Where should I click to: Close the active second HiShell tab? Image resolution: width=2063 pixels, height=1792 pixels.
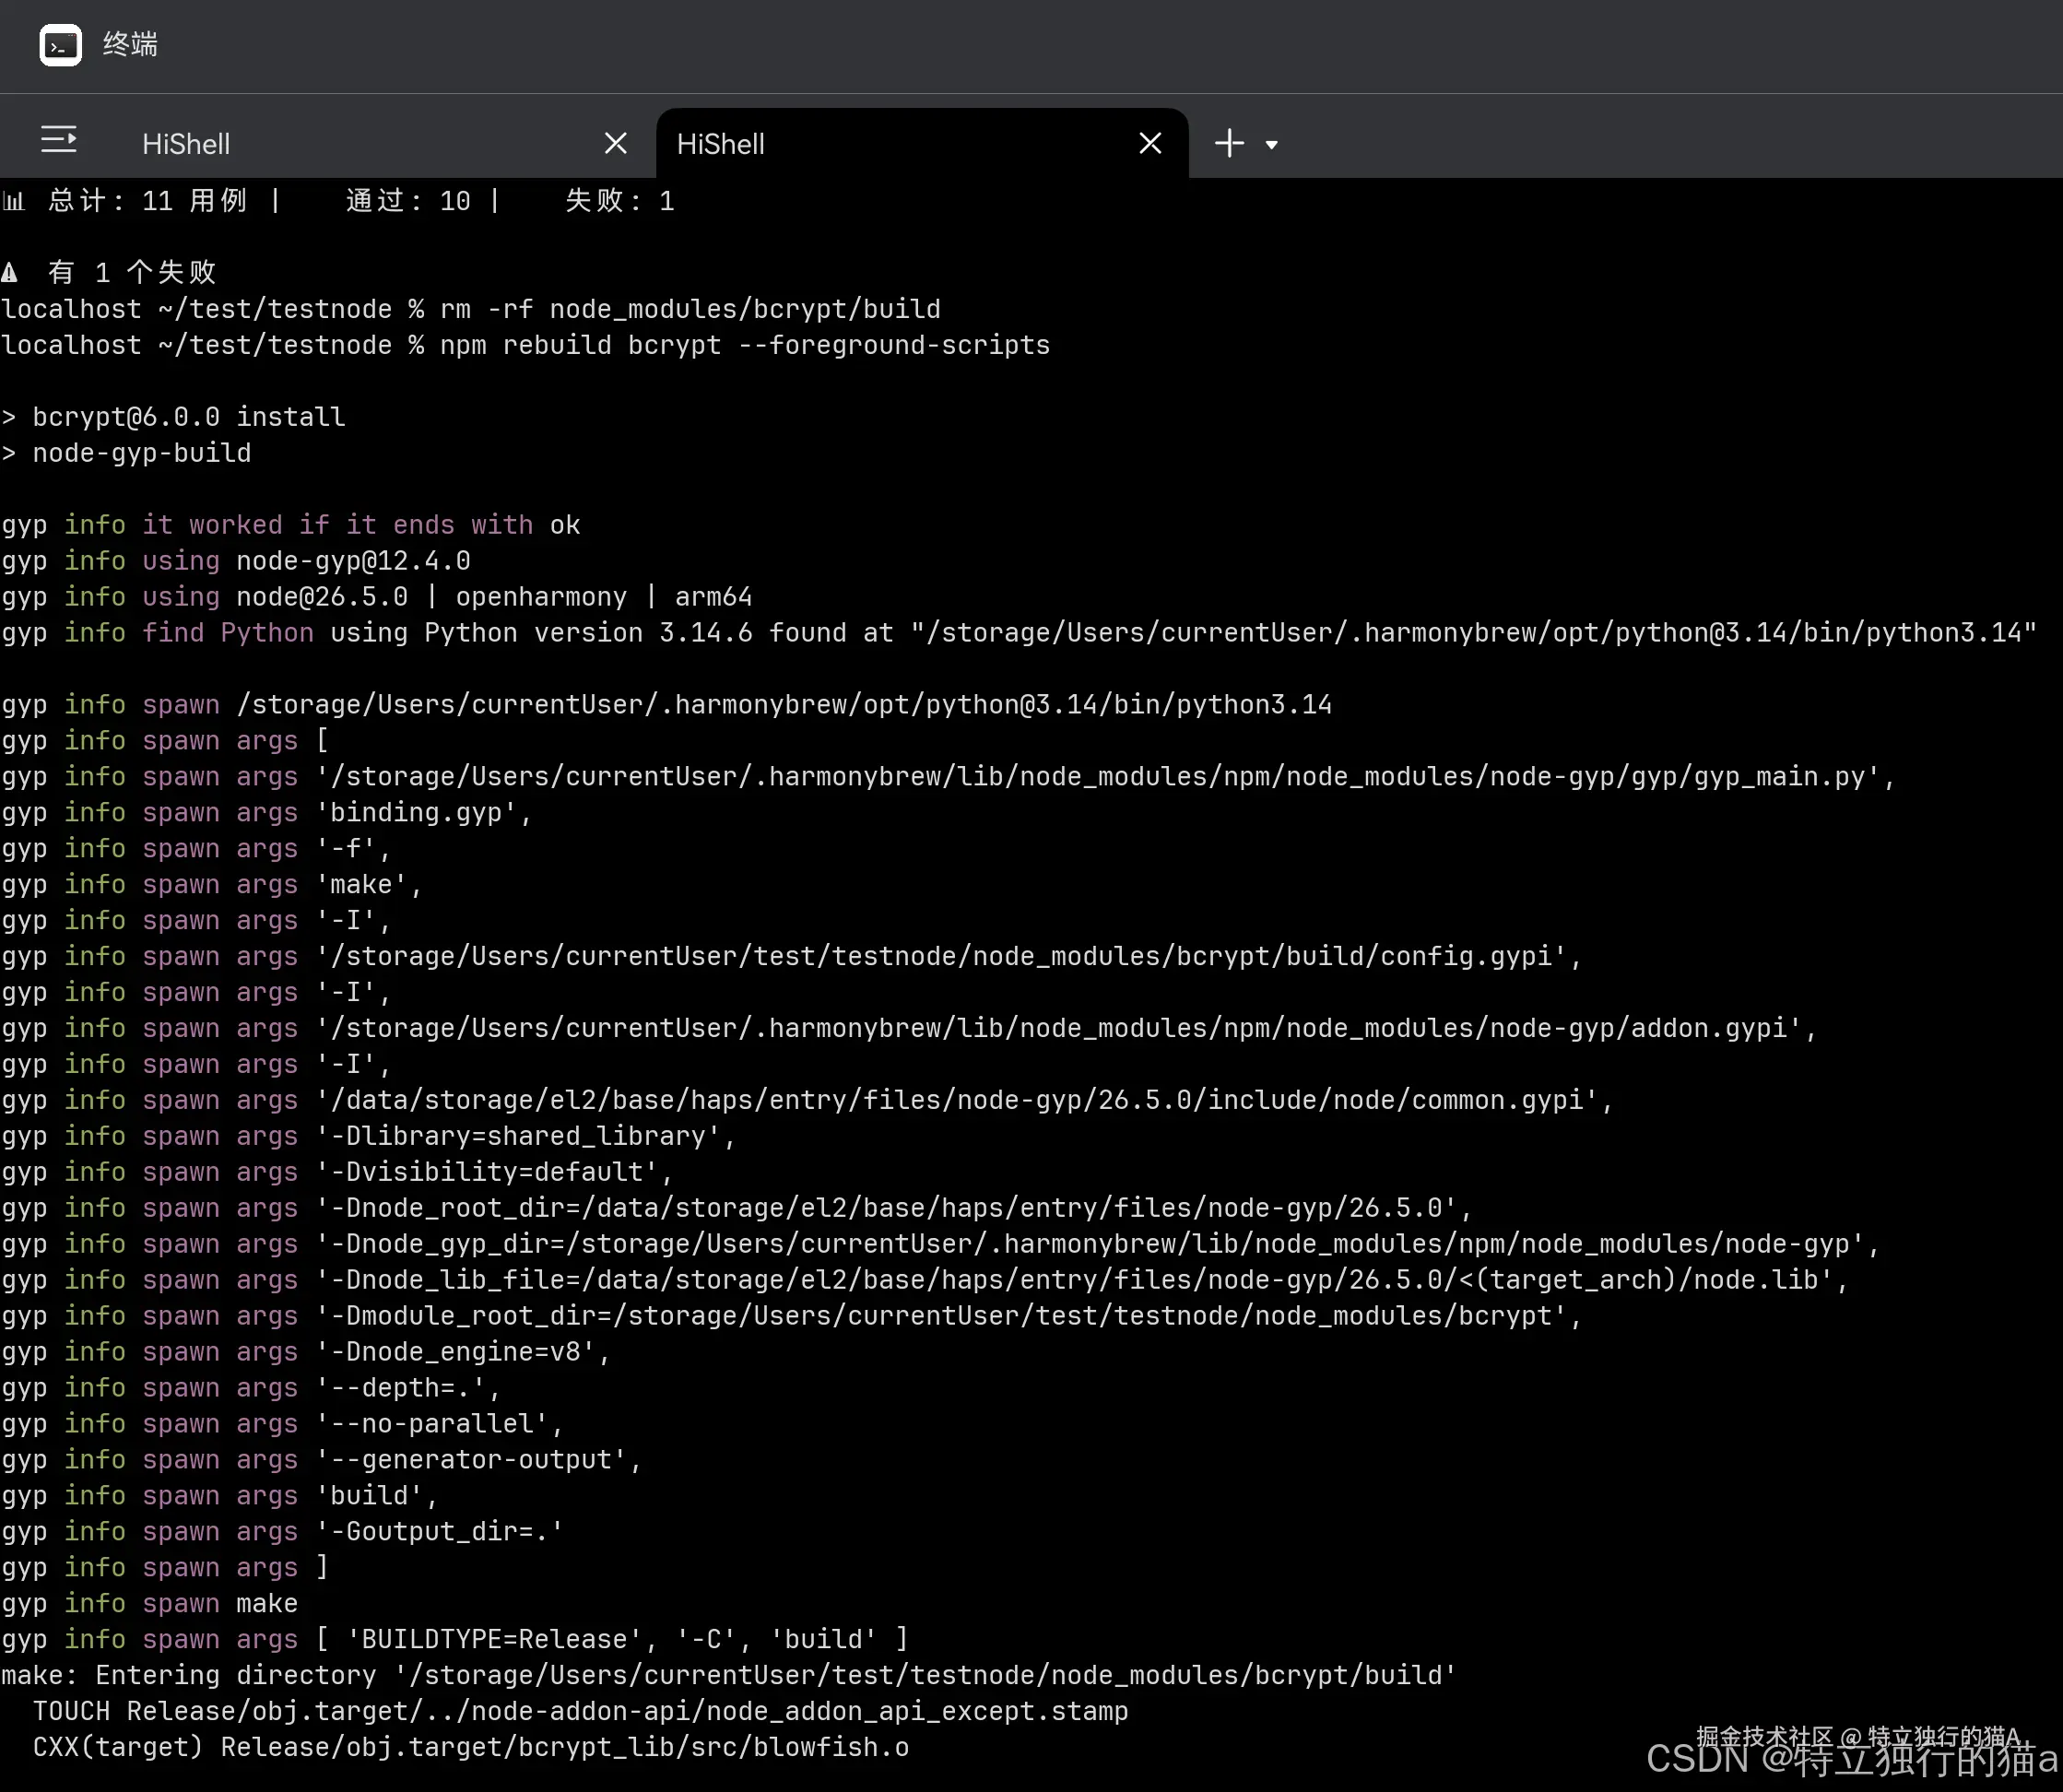pyautogui.click(x=1150, y=143)
